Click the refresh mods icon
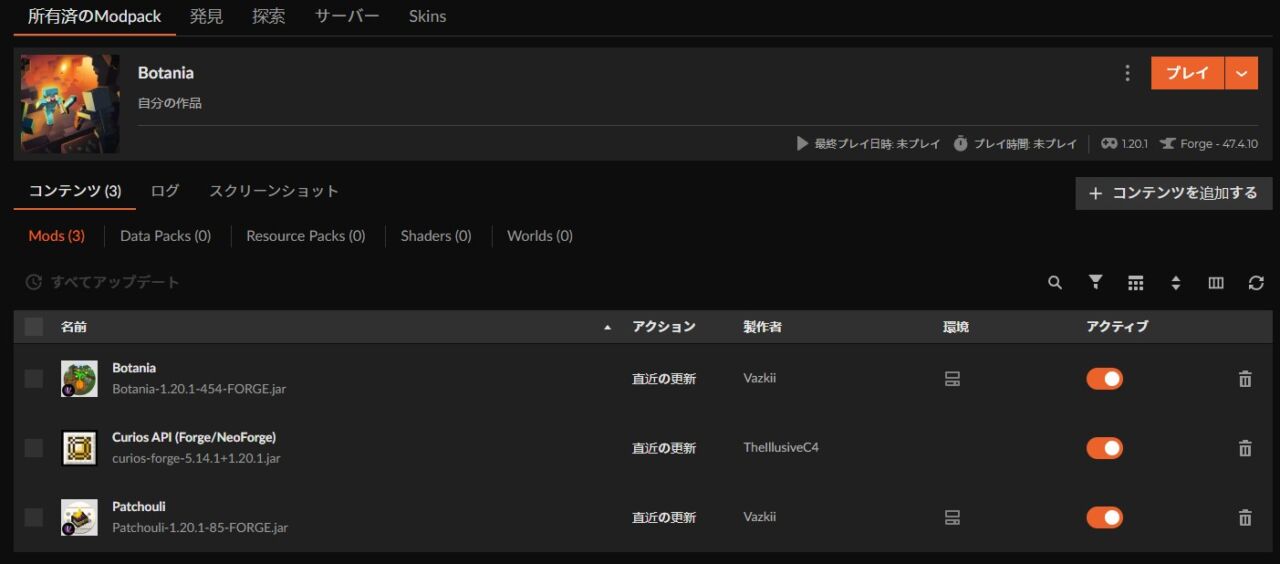 click(x=1256, y=283)
